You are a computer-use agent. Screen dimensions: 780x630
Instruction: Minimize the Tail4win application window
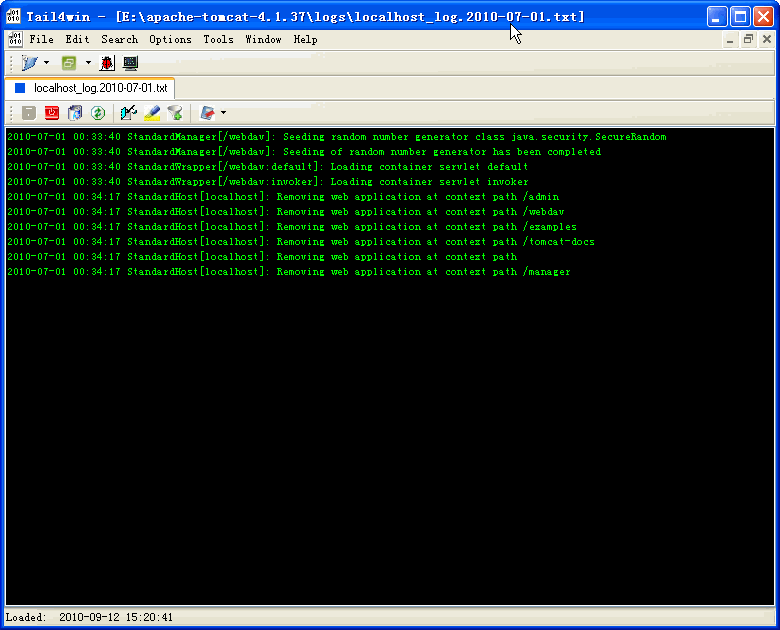tap(717, 17)
